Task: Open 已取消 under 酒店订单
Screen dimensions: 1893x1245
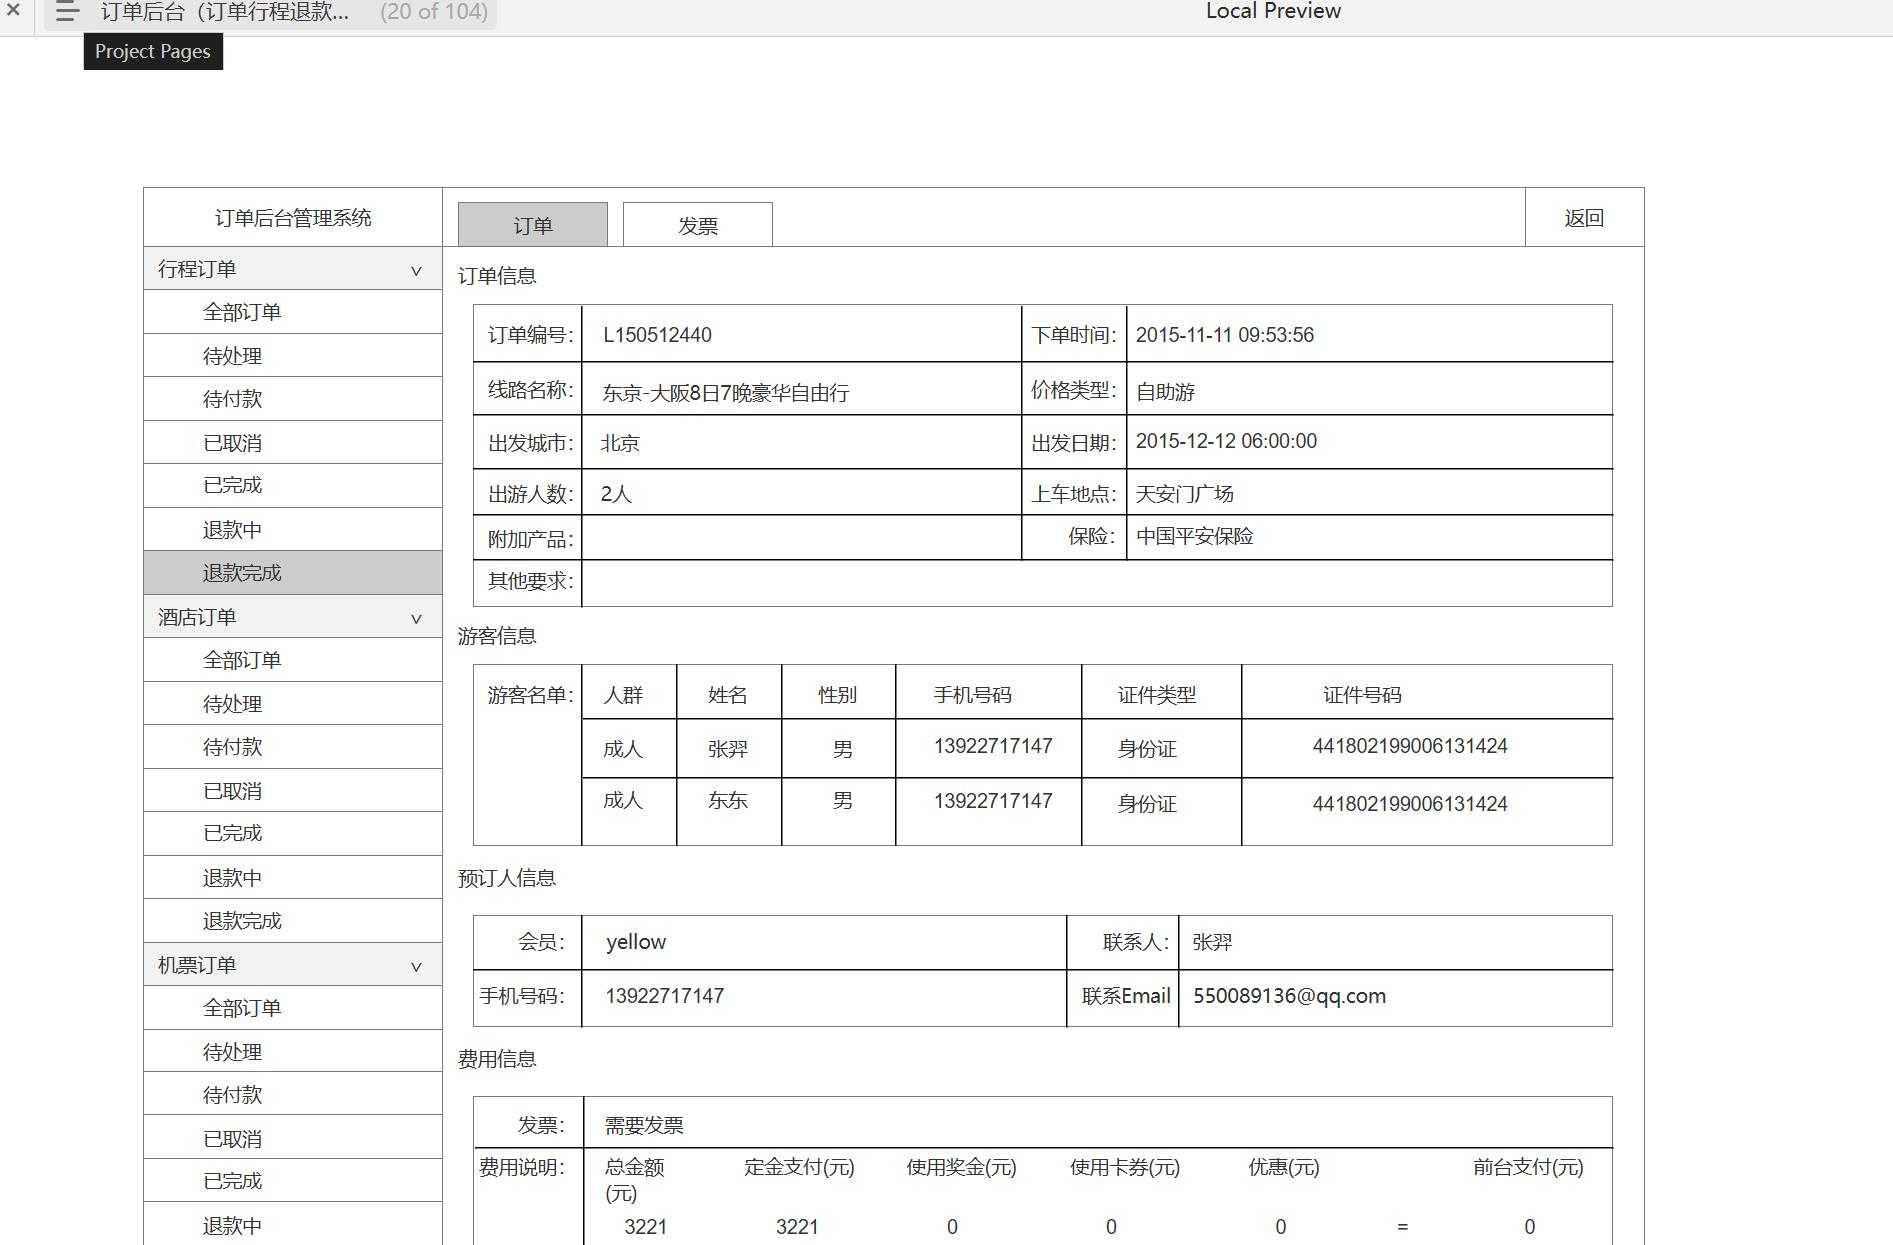Action: pyautogui.click(x=232, y=791)
